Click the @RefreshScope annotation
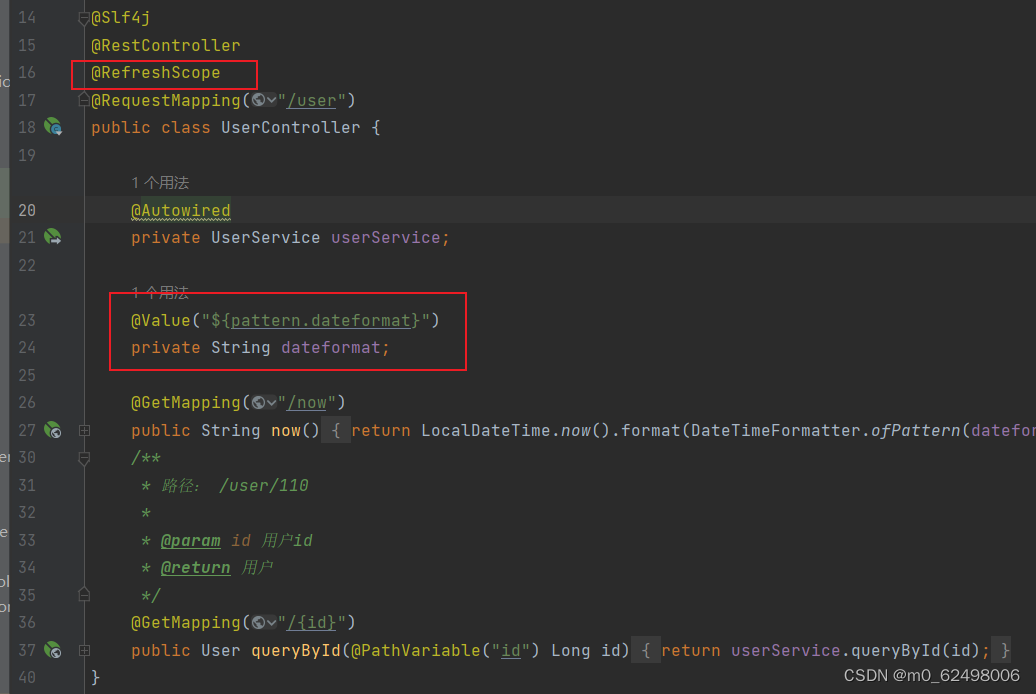The height and width of the screenshot is (694, 1036). (156, 73)
